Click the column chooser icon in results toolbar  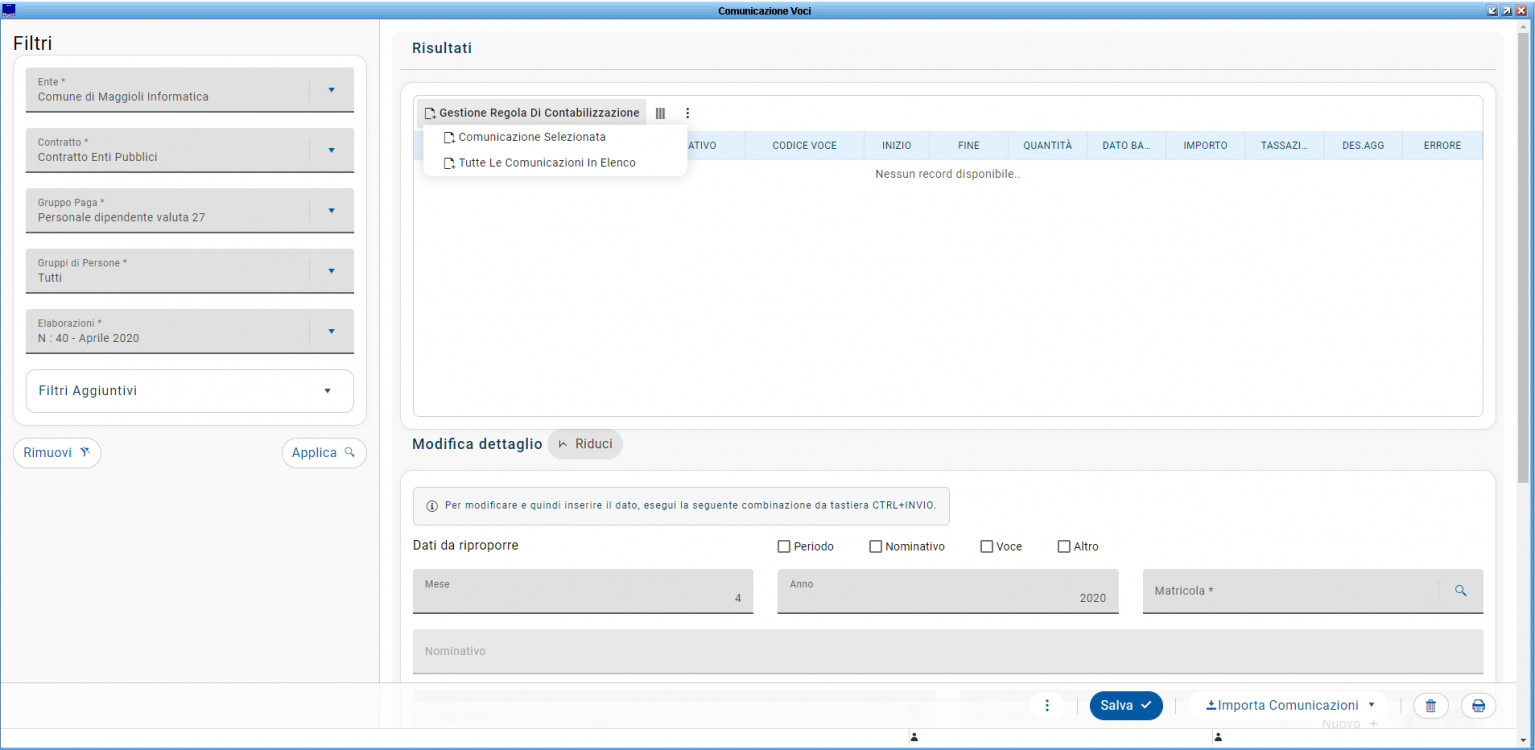[660, 114]
